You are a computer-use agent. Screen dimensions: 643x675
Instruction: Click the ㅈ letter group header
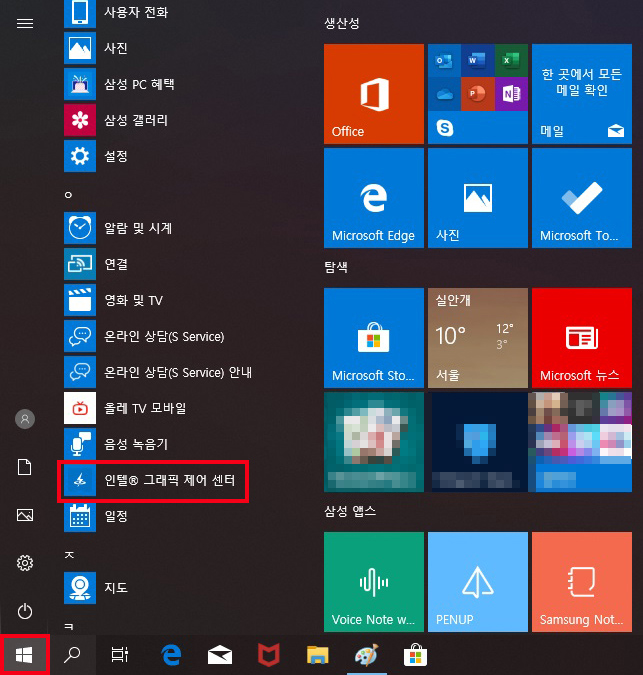point(69,555)
